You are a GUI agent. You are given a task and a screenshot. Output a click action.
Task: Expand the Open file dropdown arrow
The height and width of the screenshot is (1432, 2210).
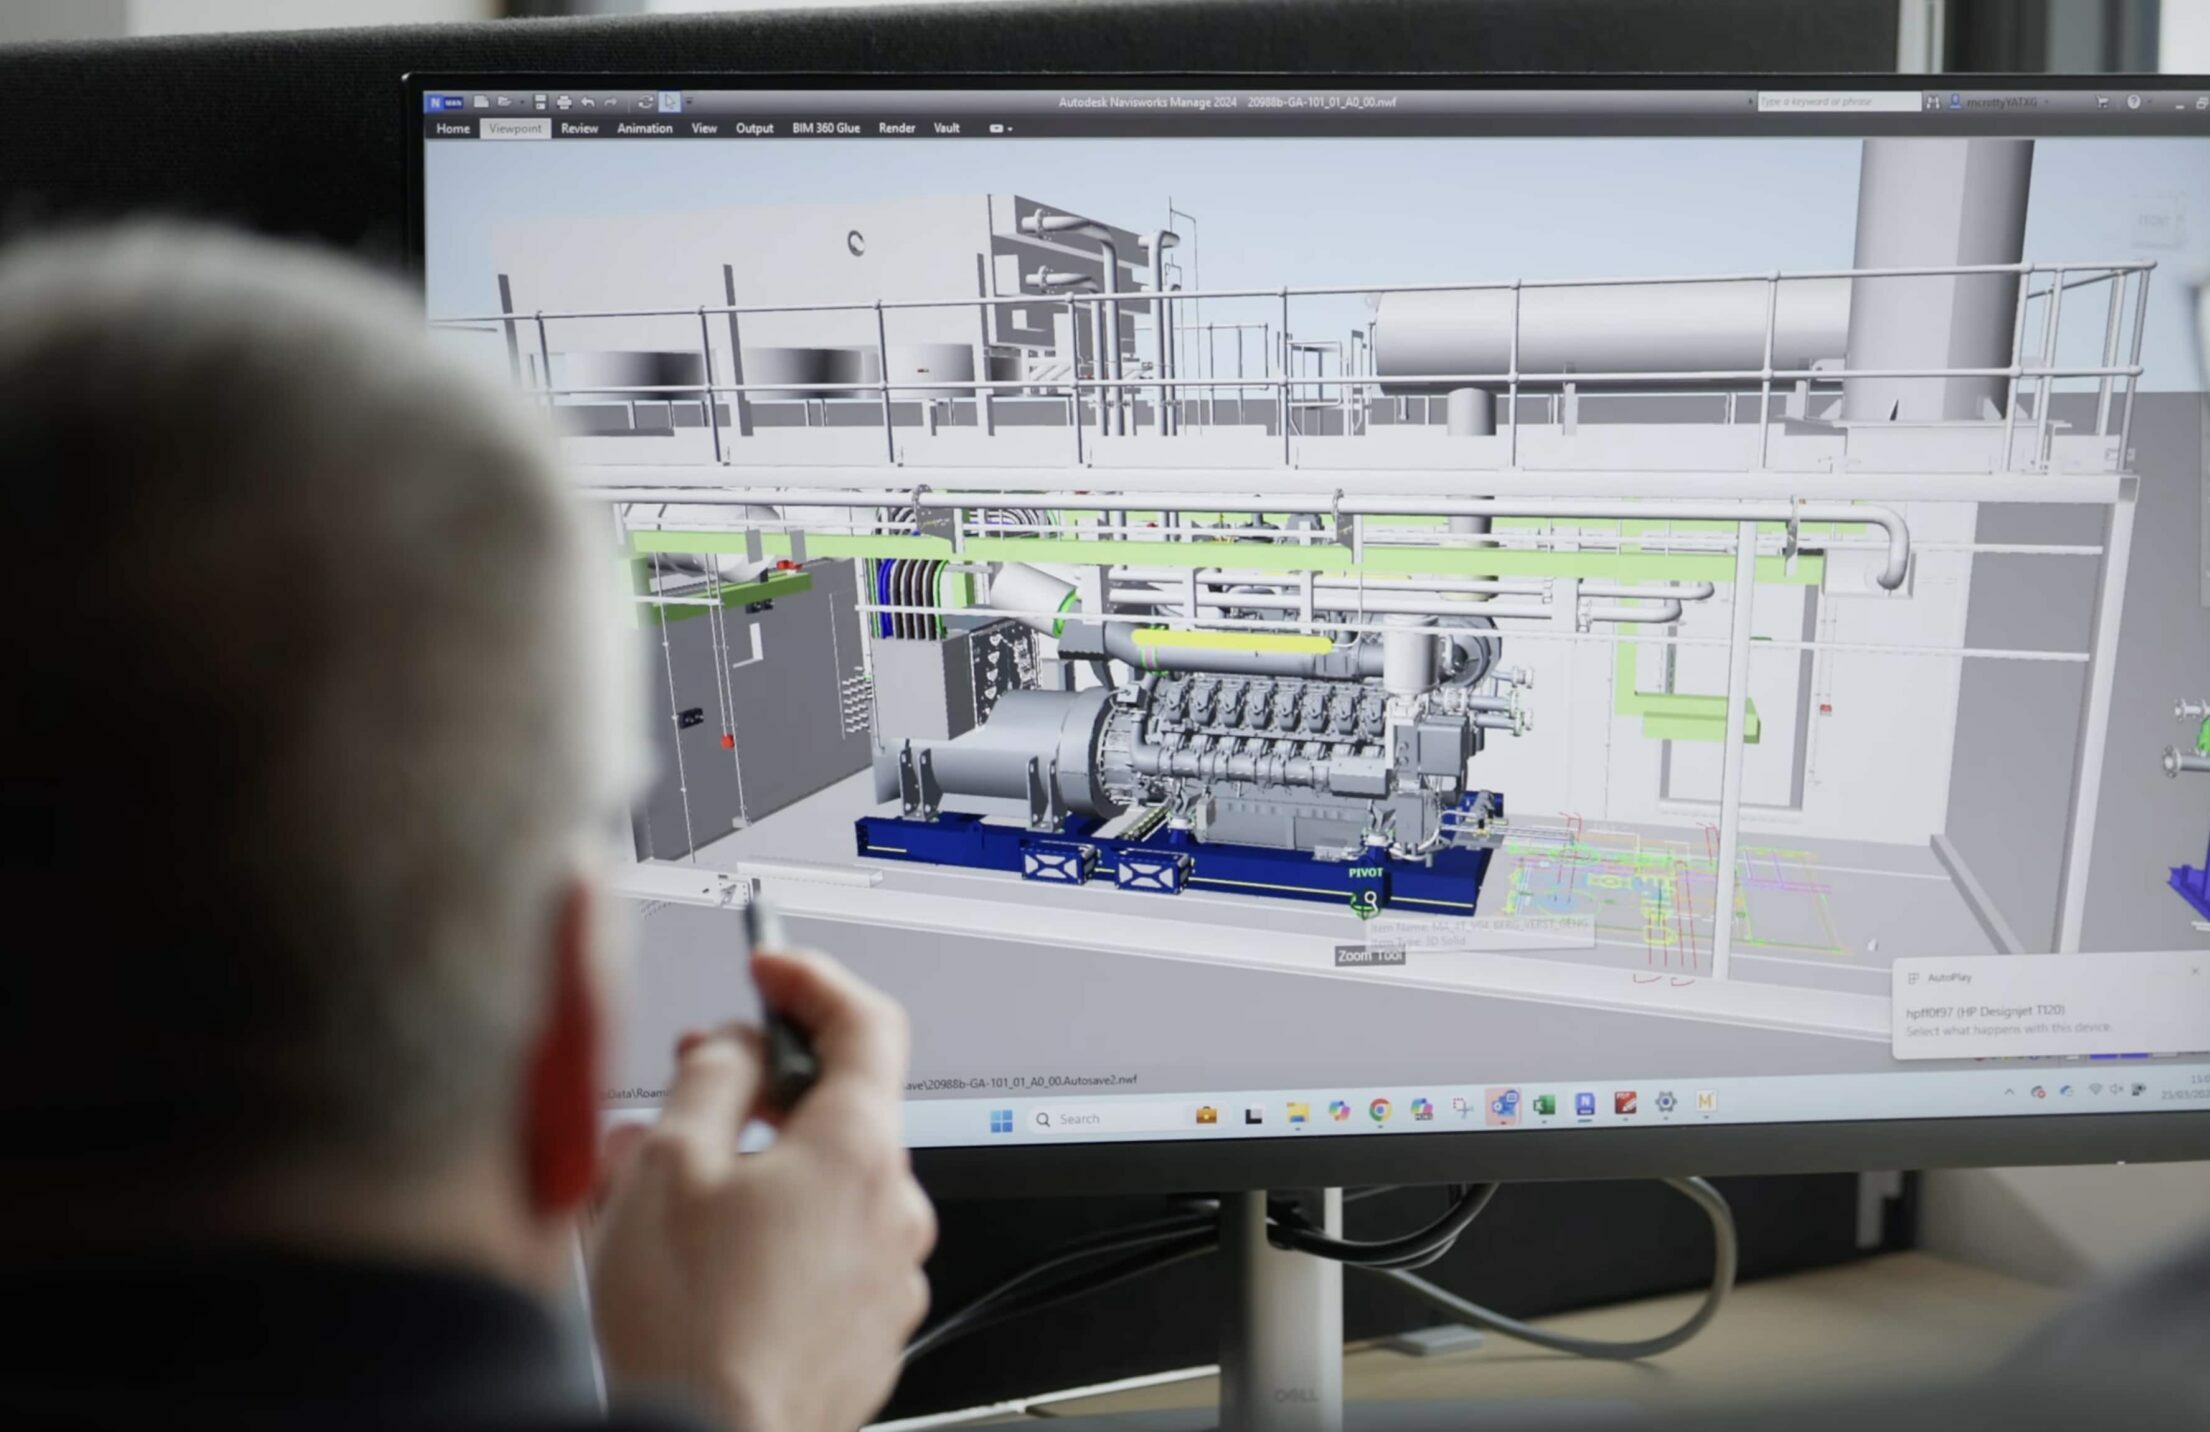(521, 102)
